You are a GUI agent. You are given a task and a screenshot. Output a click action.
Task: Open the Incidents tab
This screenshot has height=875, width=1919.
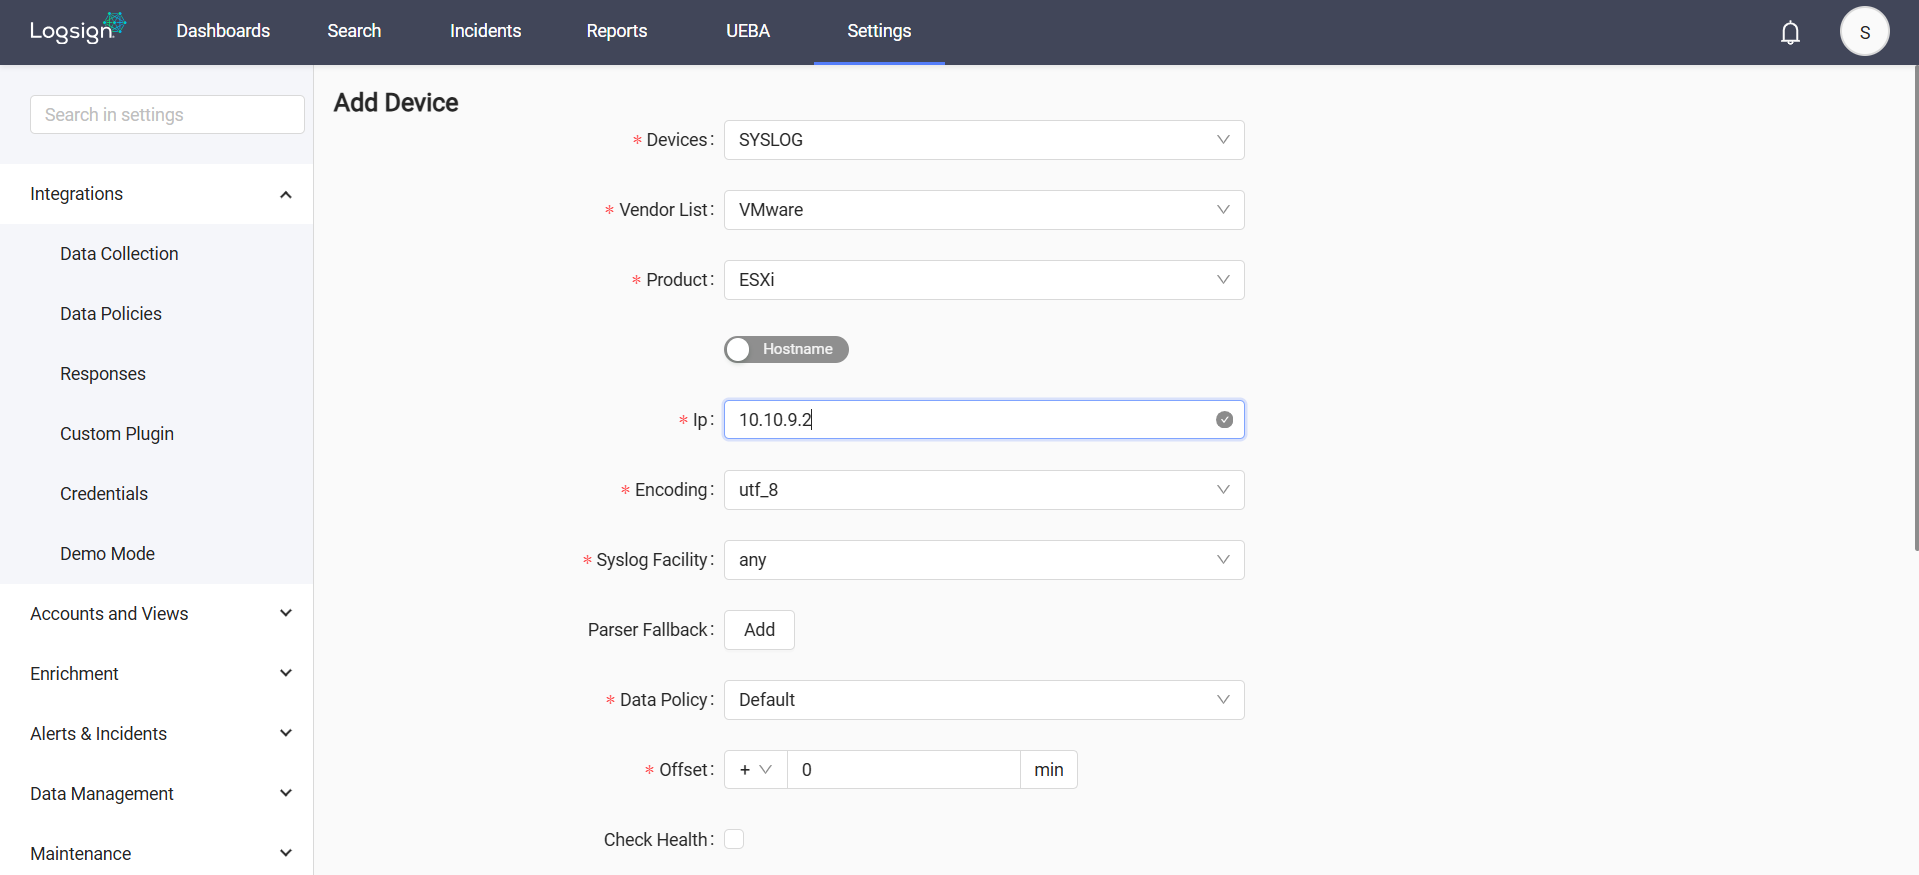485,31
